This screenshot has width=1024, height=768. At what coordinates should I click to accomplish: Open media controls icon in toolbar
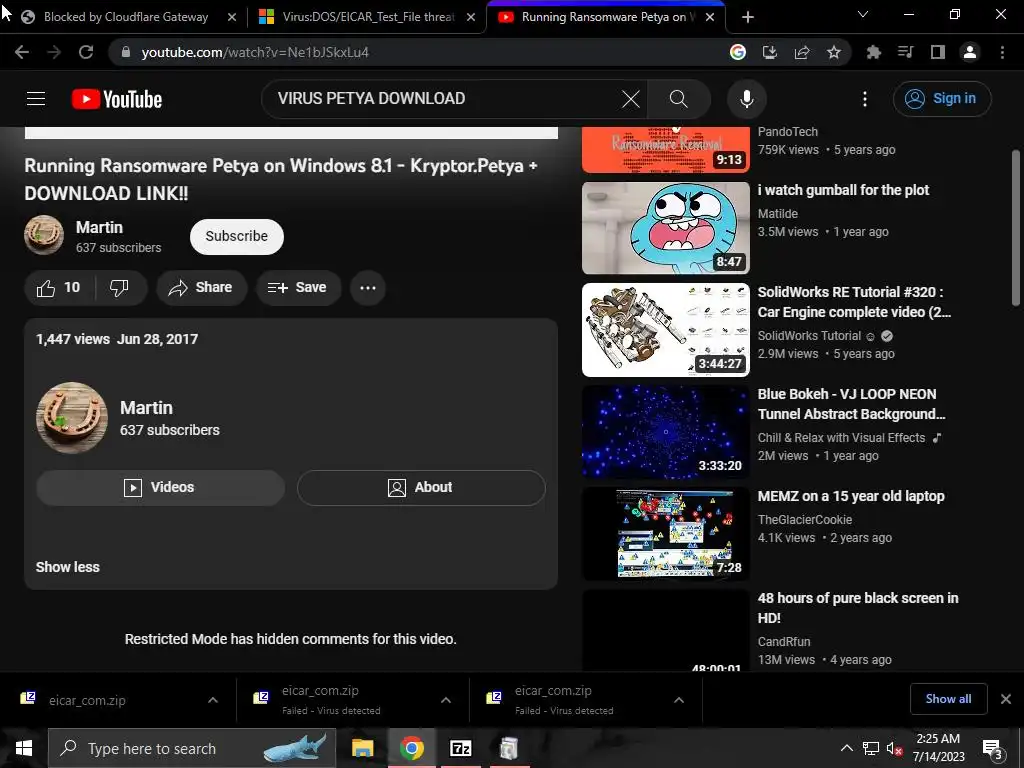tap(906, 52)
